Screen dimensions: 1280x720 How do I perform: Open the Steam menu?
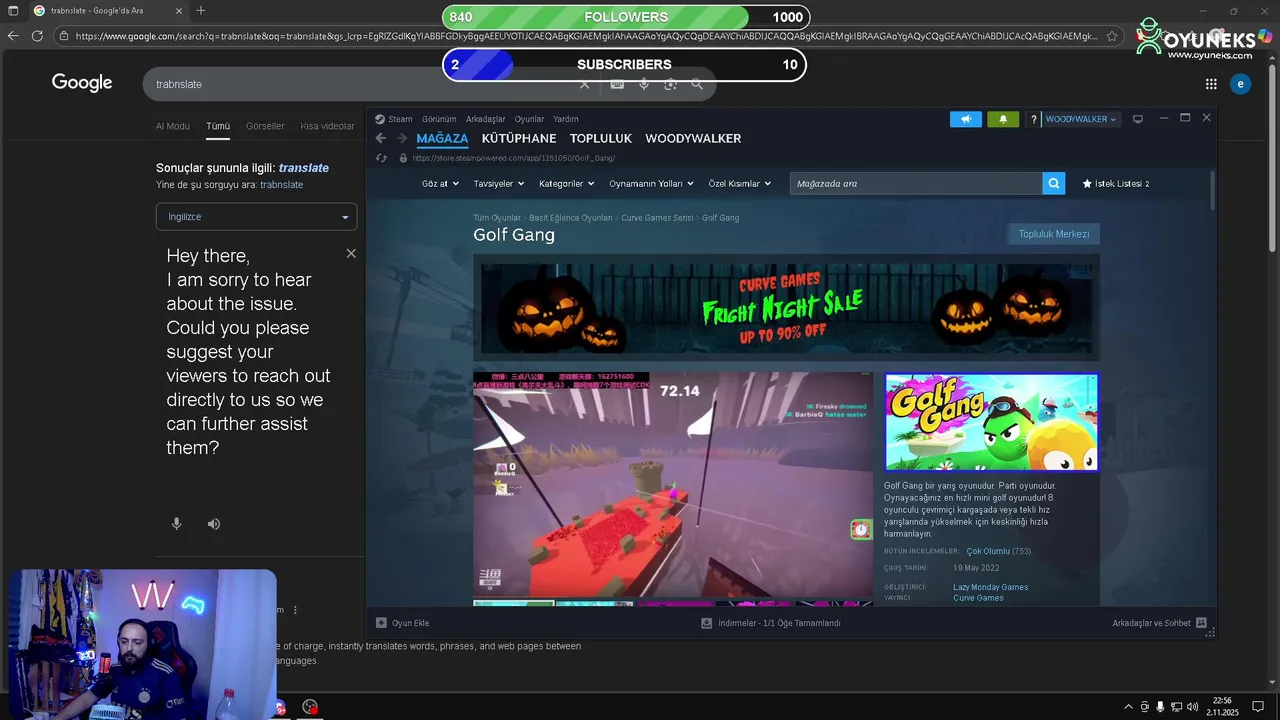point(400,119)
